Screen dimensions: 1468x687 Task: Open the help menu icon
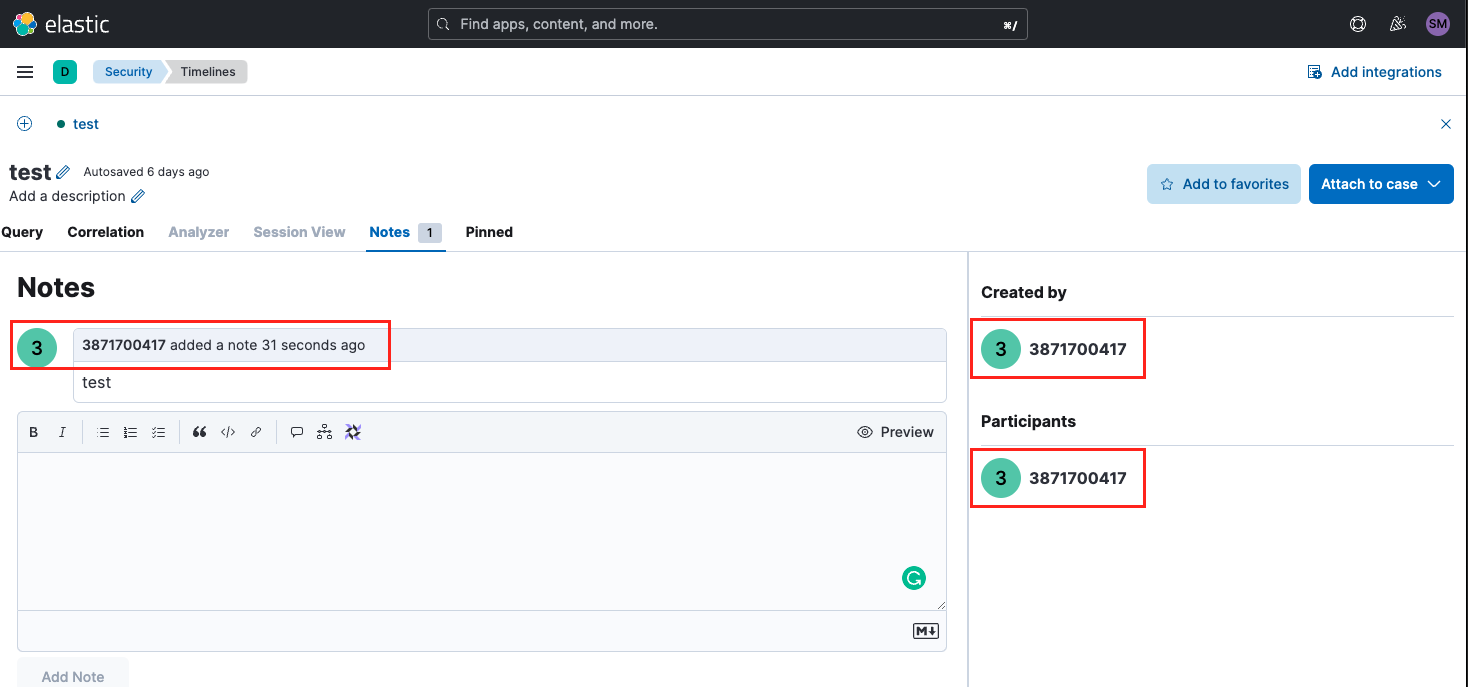pyautogui.click(x=1358, y=24)
